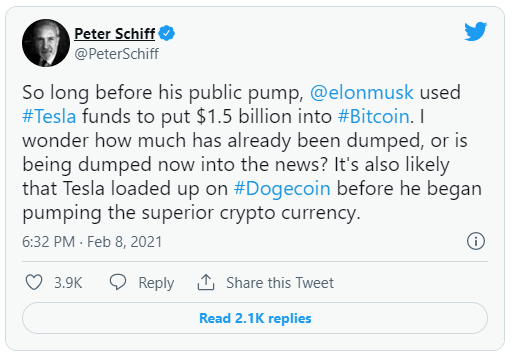The height and width of the screenshot is (361, 515).
Task: Click the Twitter bird logo
Action: point(476,31)
